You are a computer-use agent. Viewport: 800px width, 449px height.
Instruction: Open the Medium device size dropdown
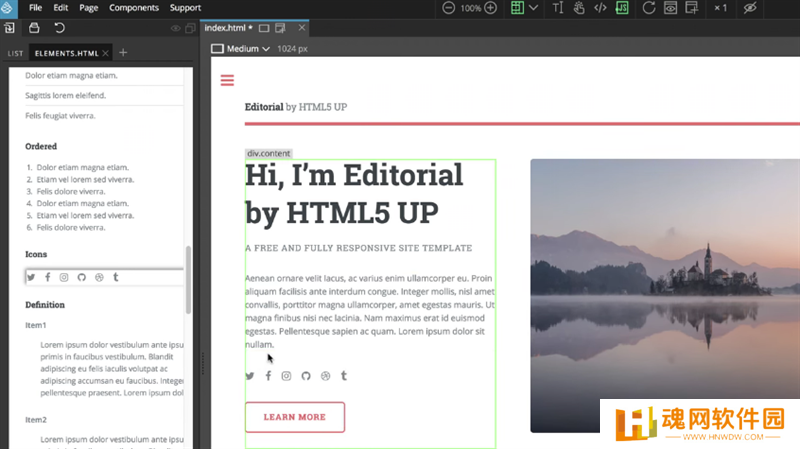click(248, 48)
